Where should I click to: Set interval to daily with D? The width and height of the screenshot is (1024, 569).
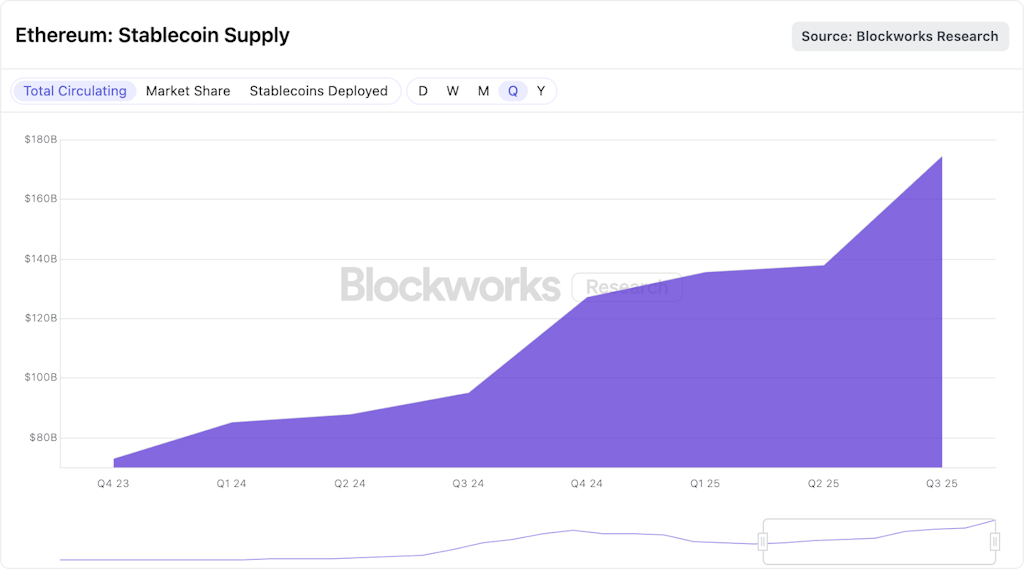(423, 91)
